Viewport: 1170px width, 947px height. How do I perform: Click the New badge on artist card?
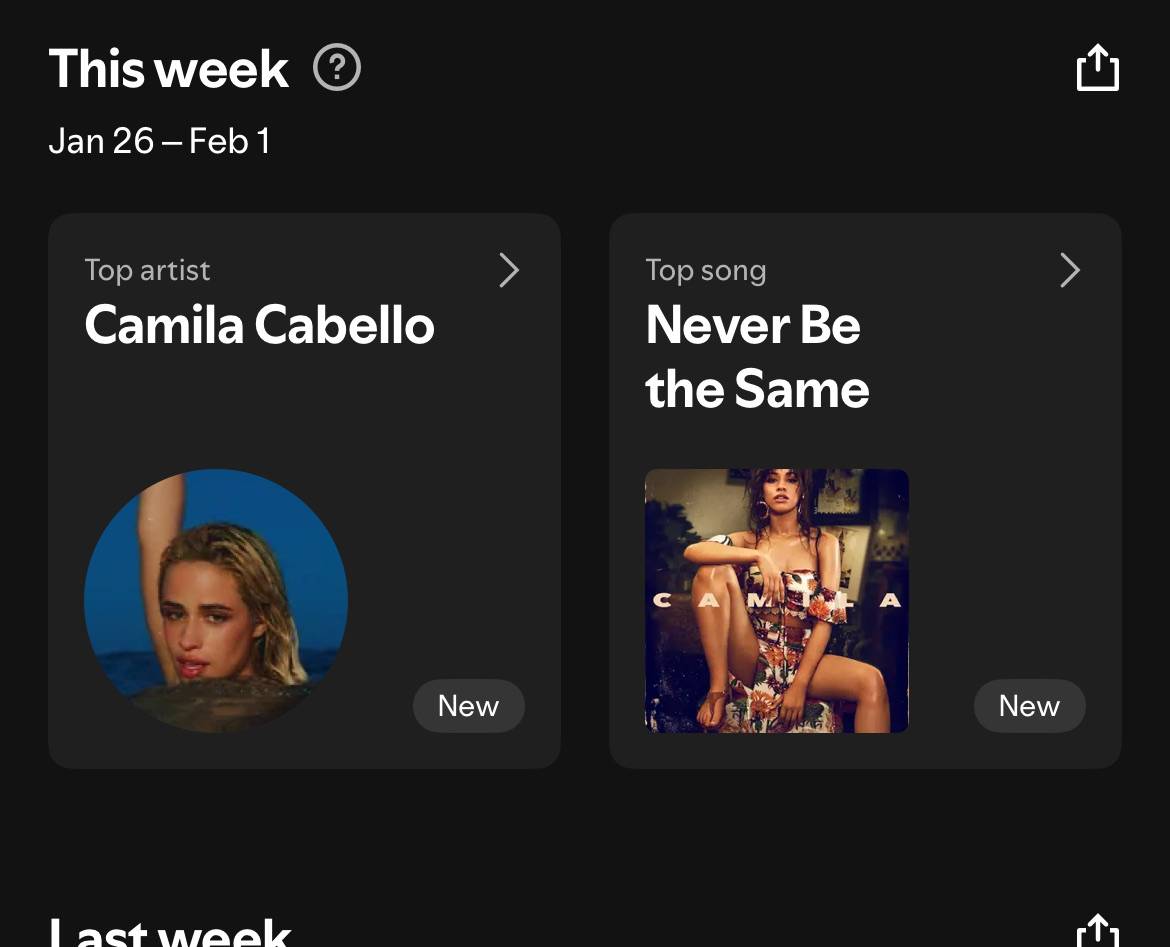pyautogui.click(x=468, y=706)
